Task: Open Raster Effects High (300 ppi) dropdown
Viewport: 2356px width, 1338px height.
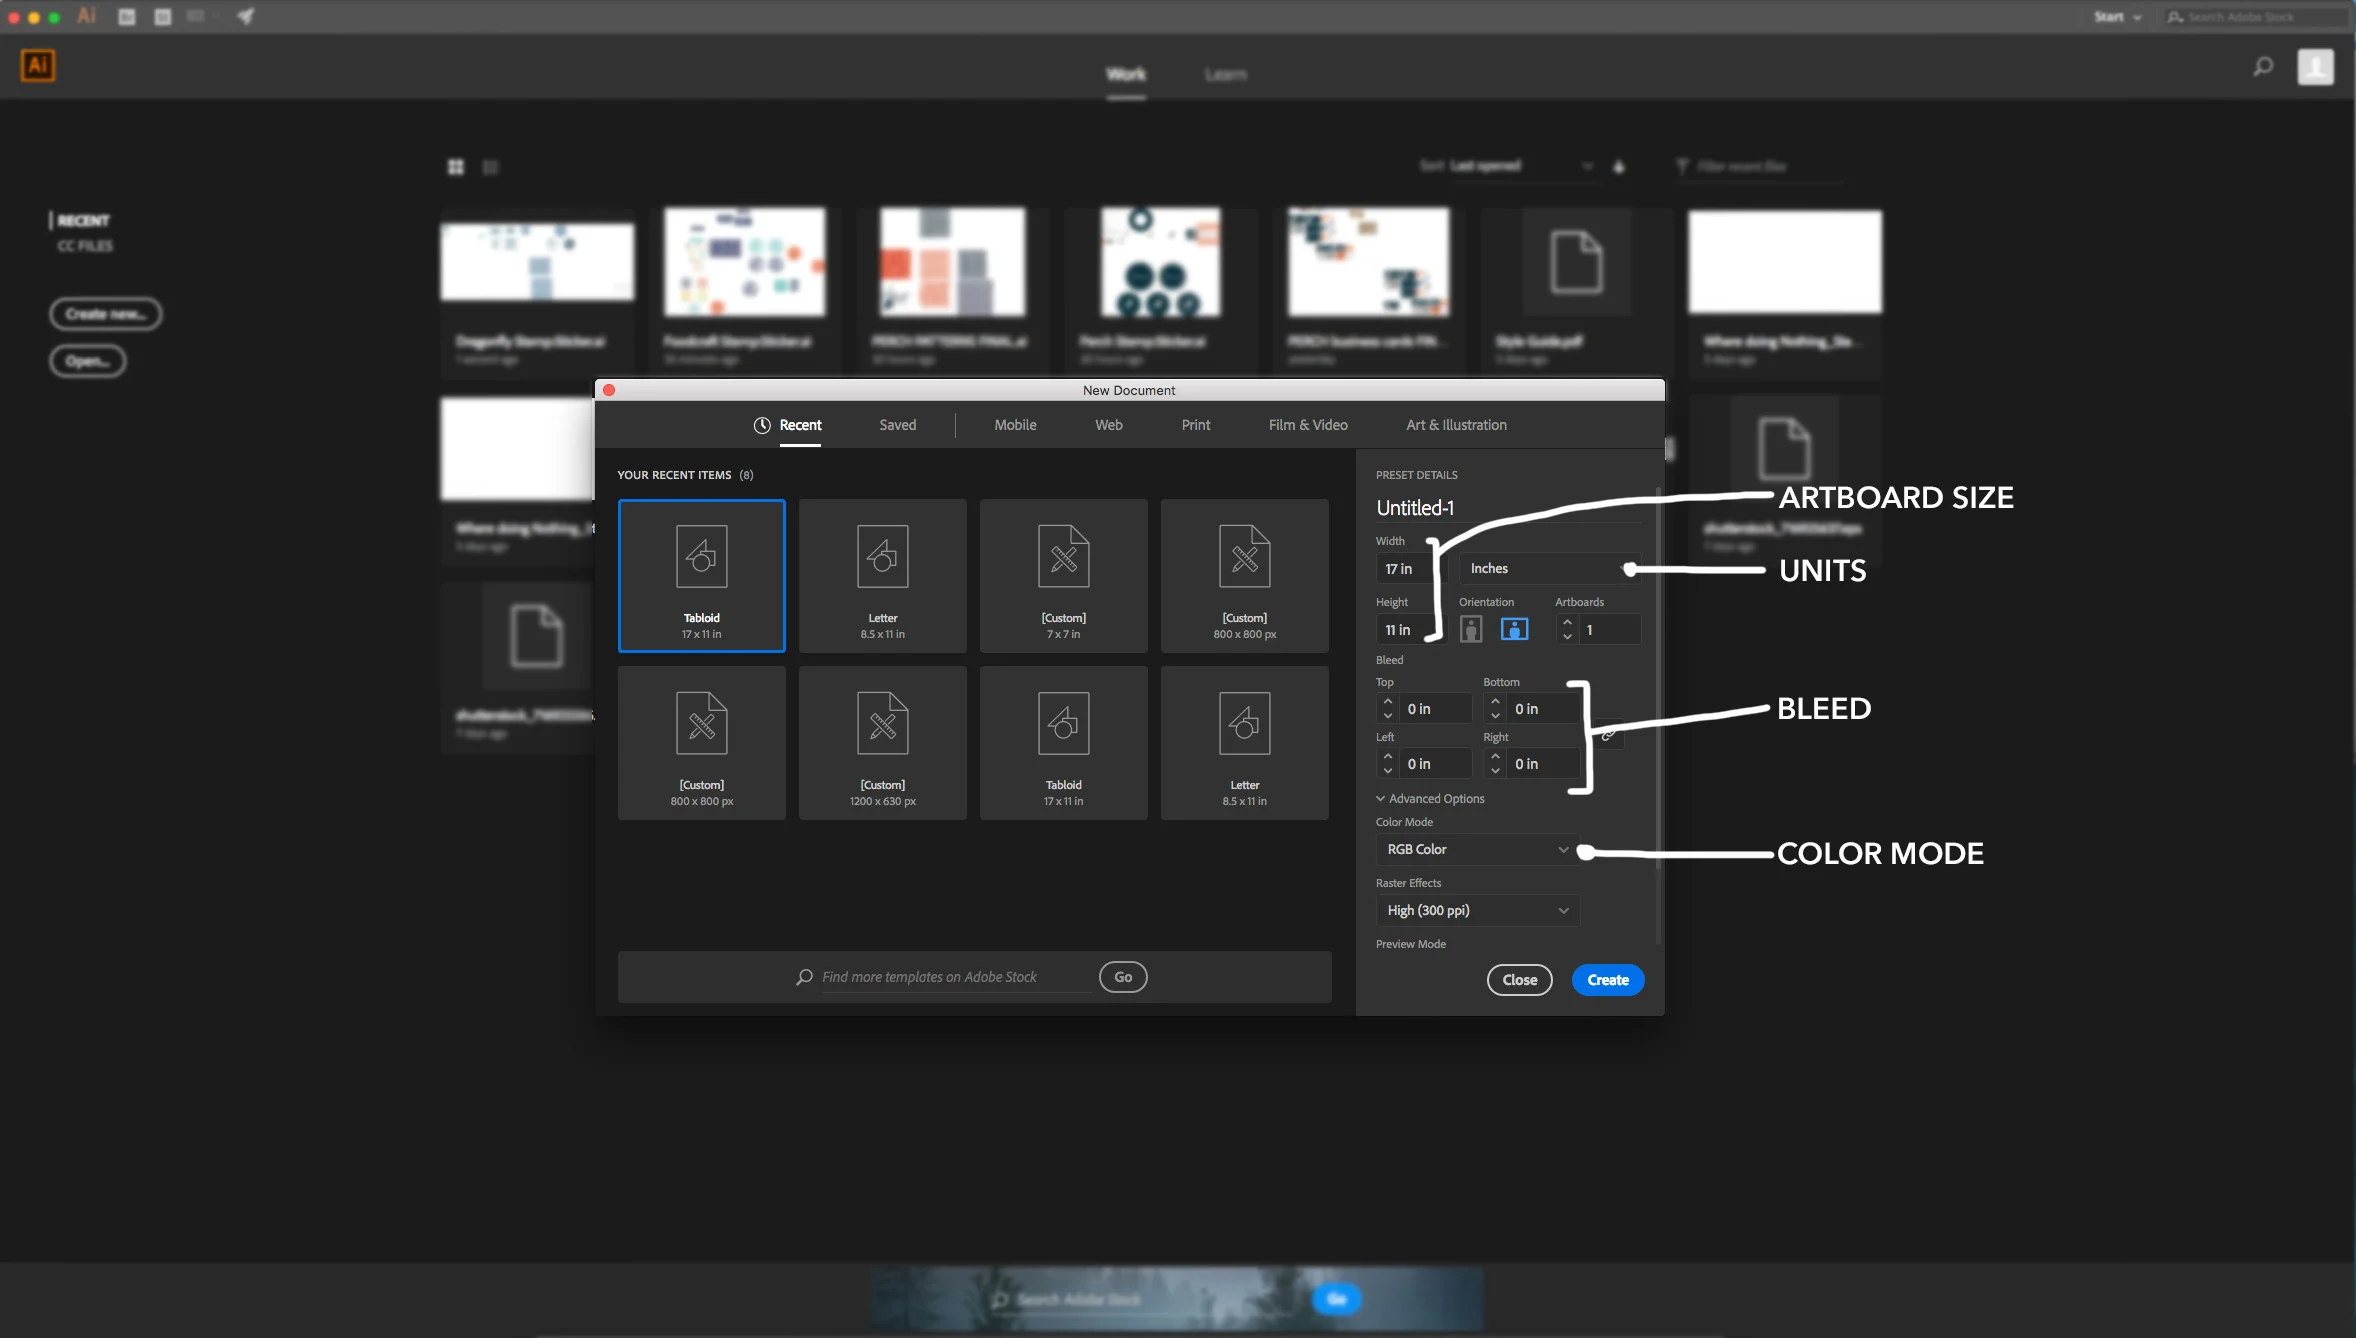Action: click(x=1477, y=910)
